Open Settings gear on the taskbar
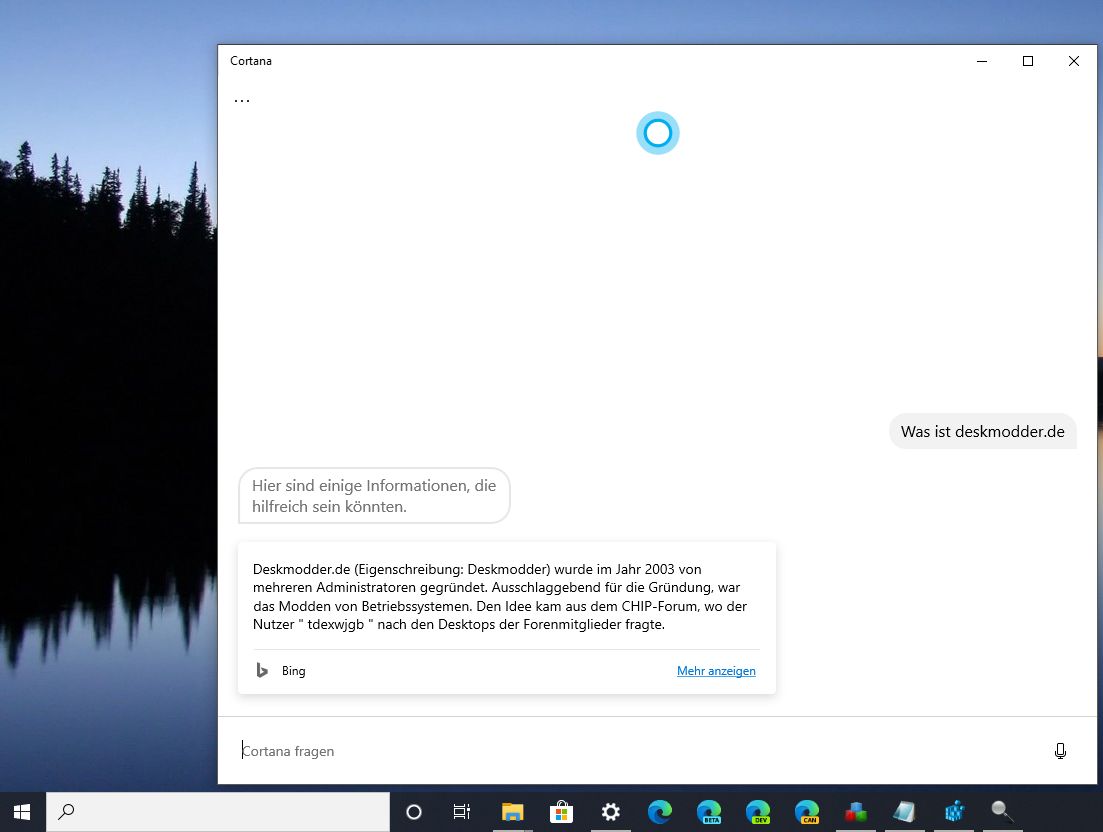This screenshot has height=832, width=1103. click(x=611, y=812)
